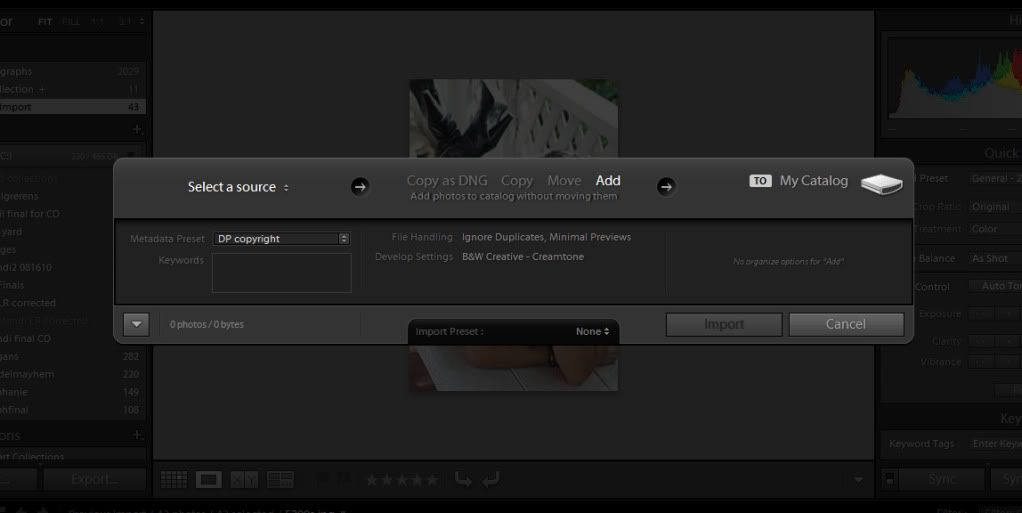This screenshot has width=1022, height=513.
Task: Select the folder row with count 220
Action: pos(72,374)
